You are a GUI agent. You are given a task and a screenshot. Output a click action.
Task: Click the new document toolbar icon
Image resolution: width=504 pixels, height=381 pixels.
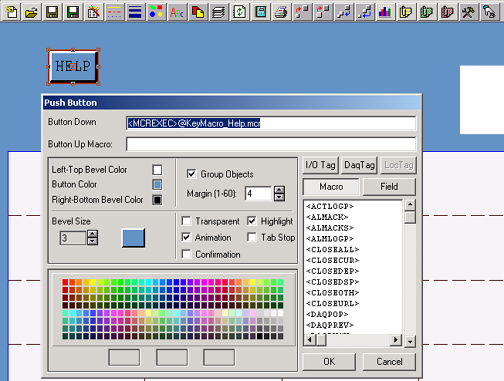11,12
